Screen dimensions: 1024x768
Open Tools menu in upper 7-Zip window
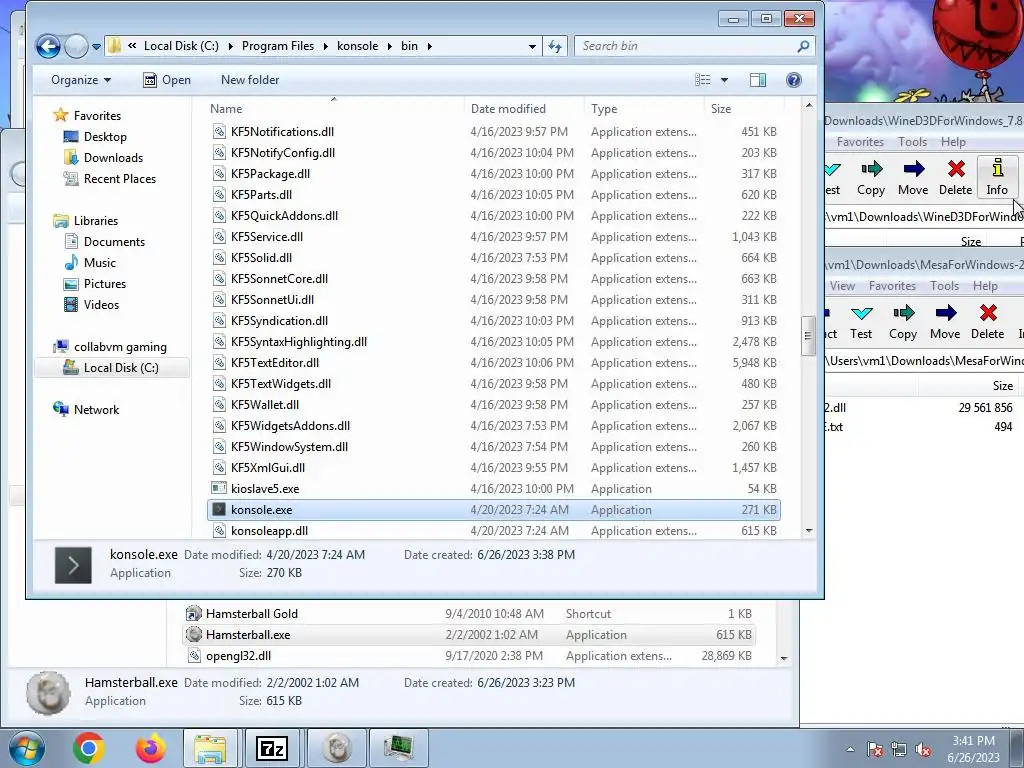click(912, 142)
